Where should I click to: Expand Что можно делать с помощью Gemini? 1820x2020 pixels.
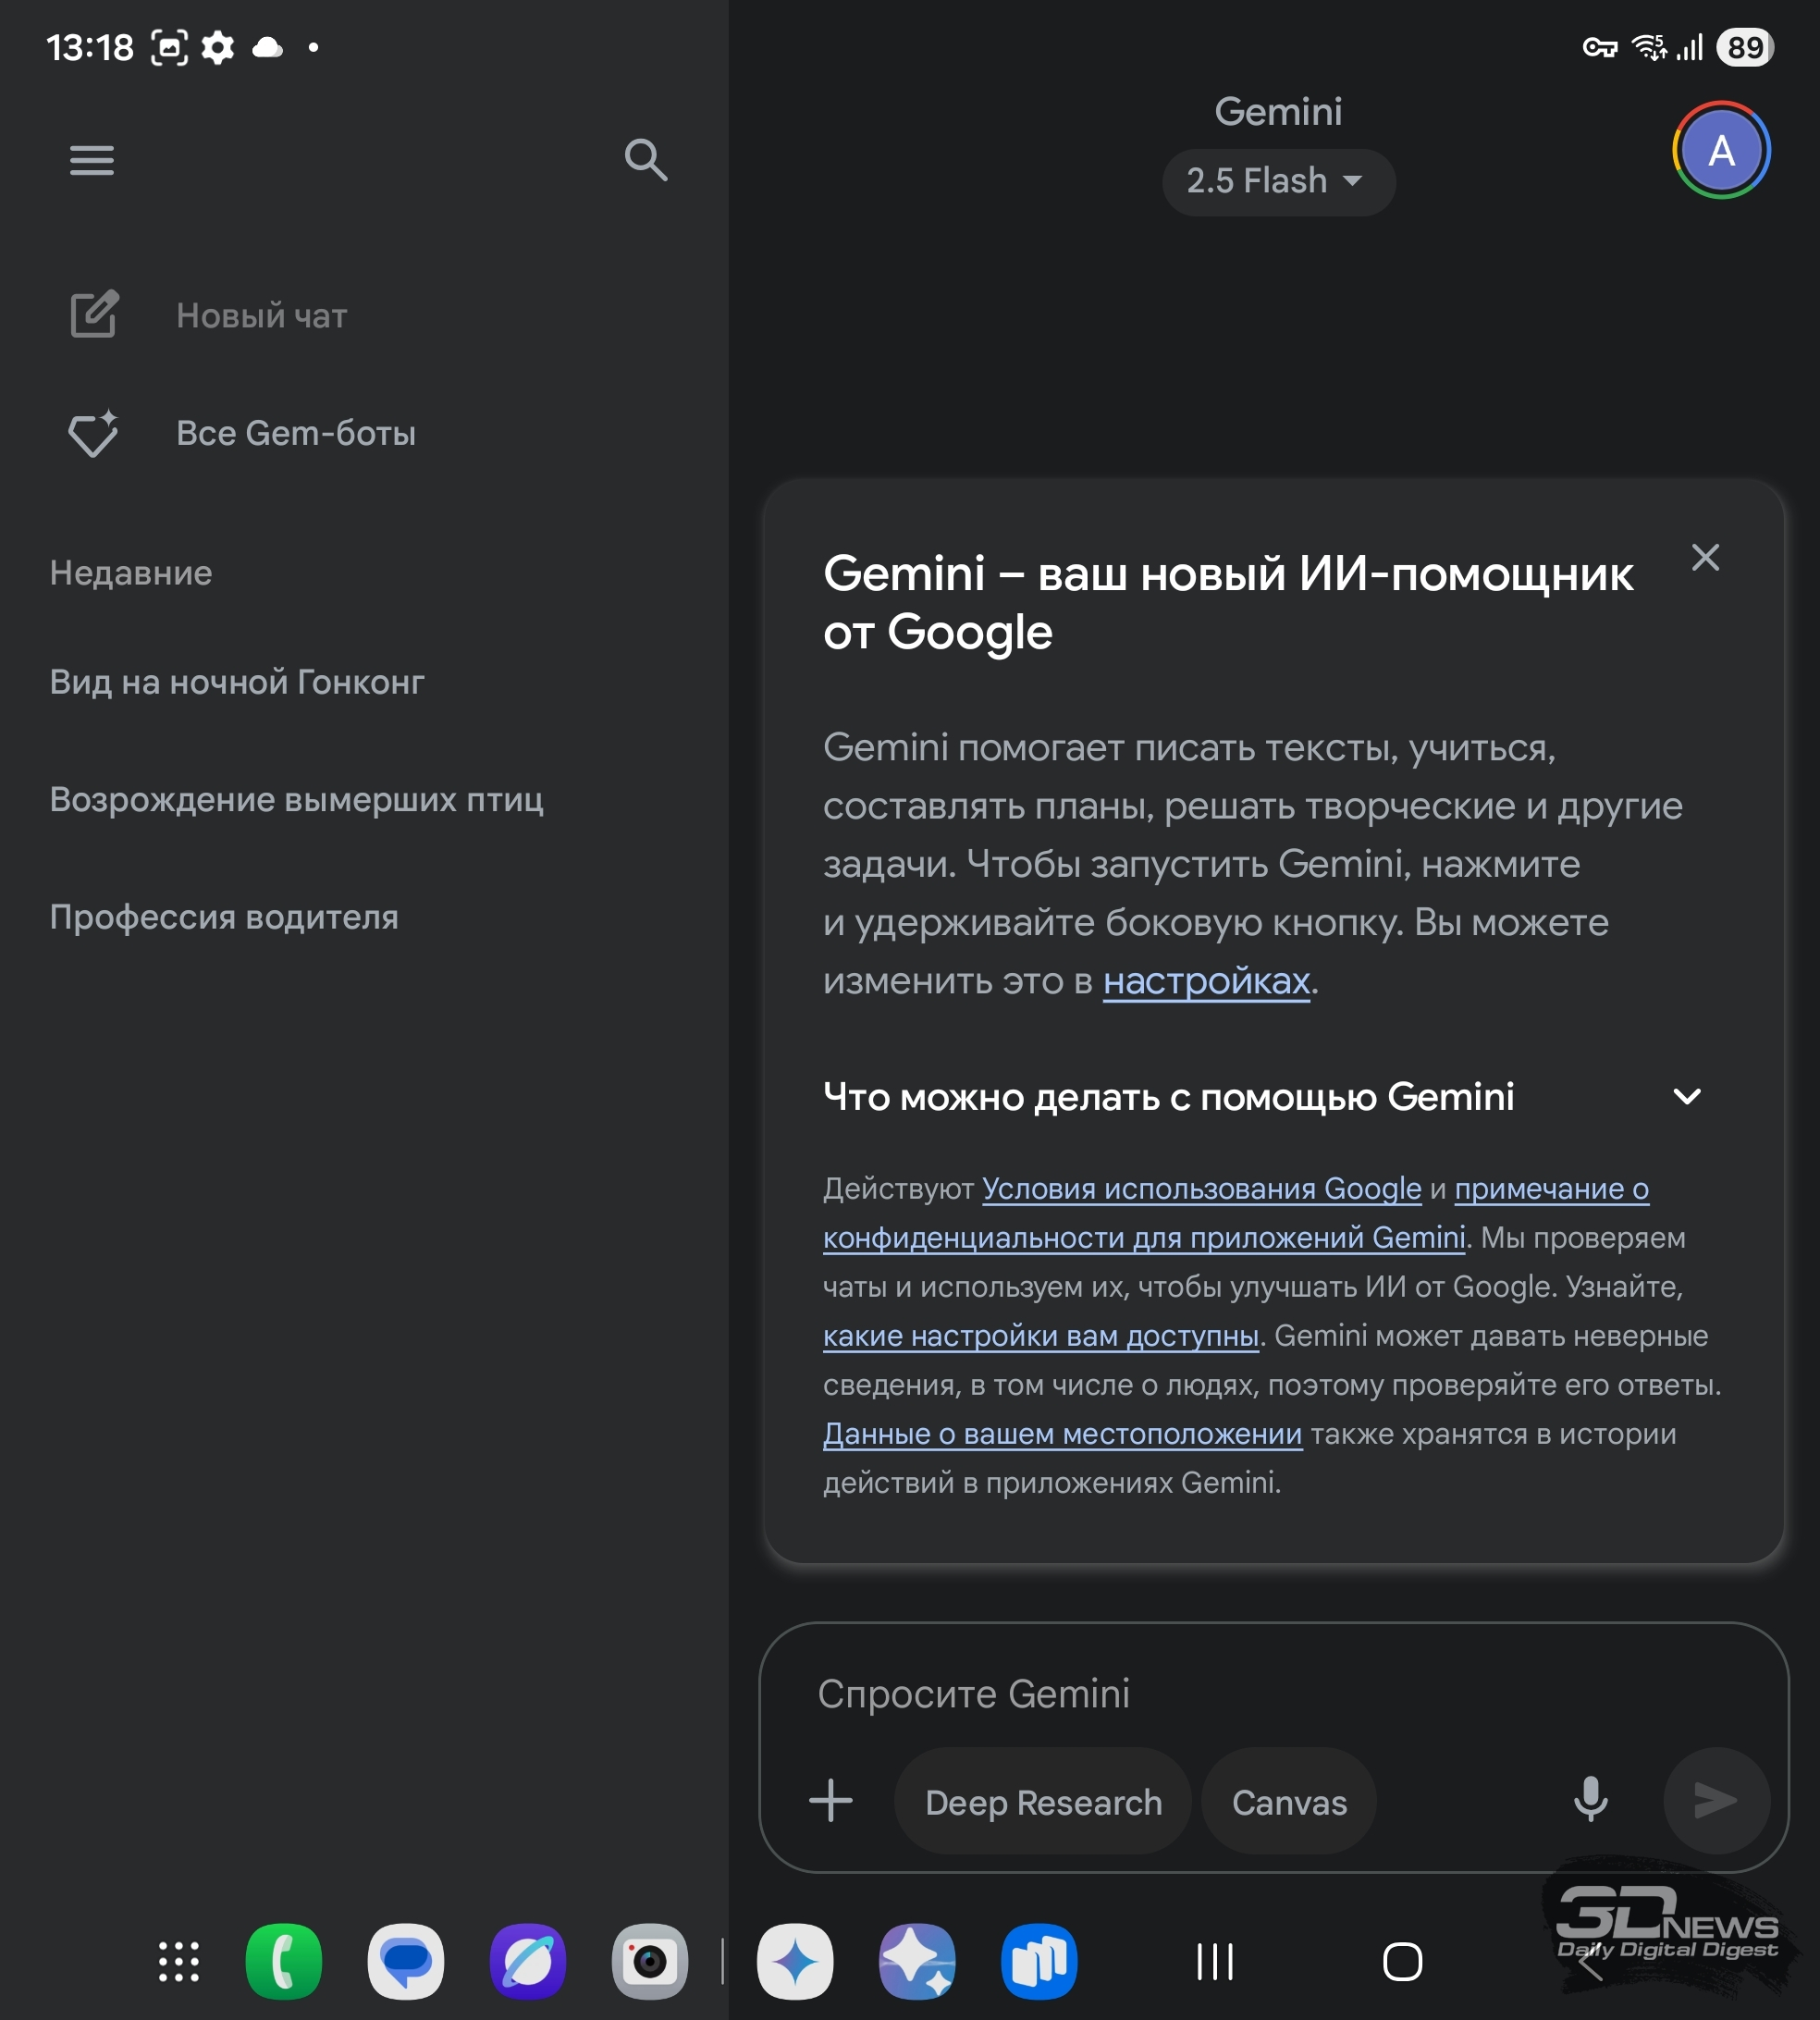coord(1262,1097)
